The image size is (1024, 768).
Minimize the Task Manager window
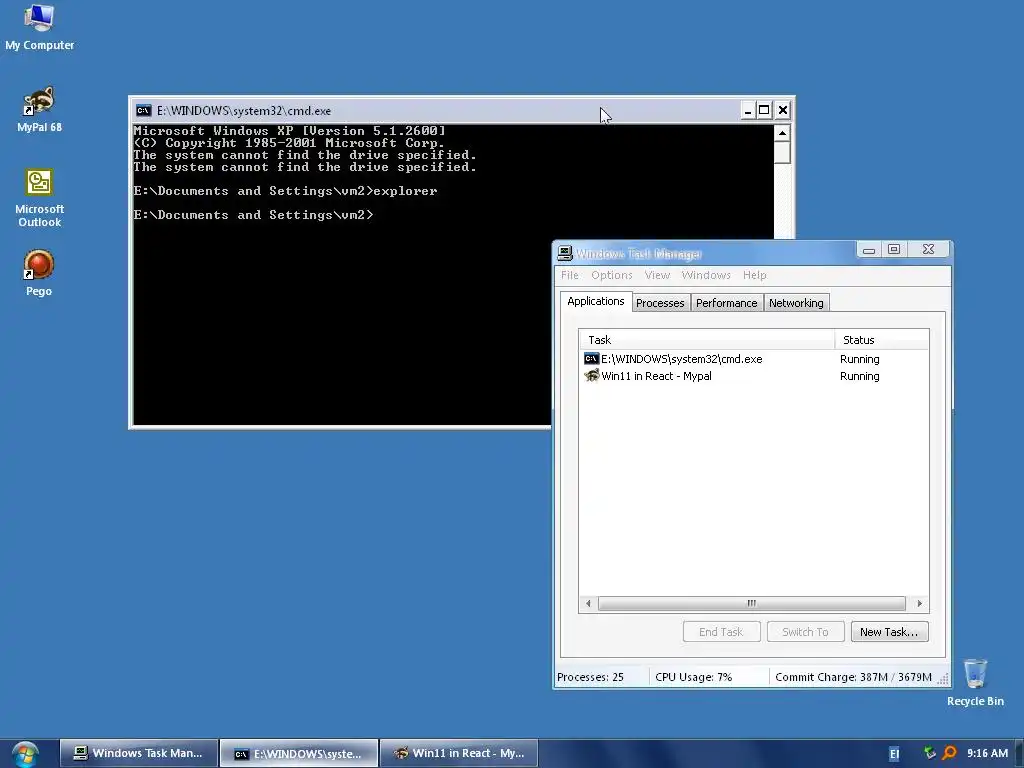pyautogui.click(x=869, y=249)
